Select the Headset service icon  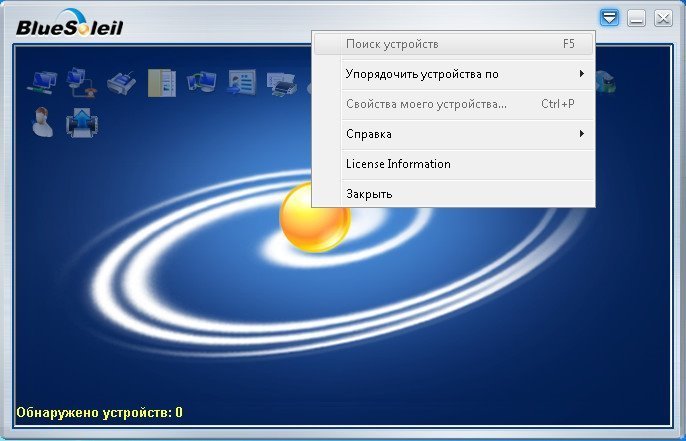[x=43, y=122]
